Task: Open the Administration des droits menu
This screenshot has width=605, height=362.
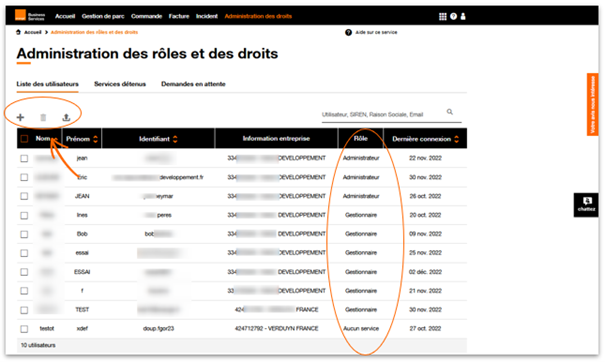Action: tap(258, 16)
